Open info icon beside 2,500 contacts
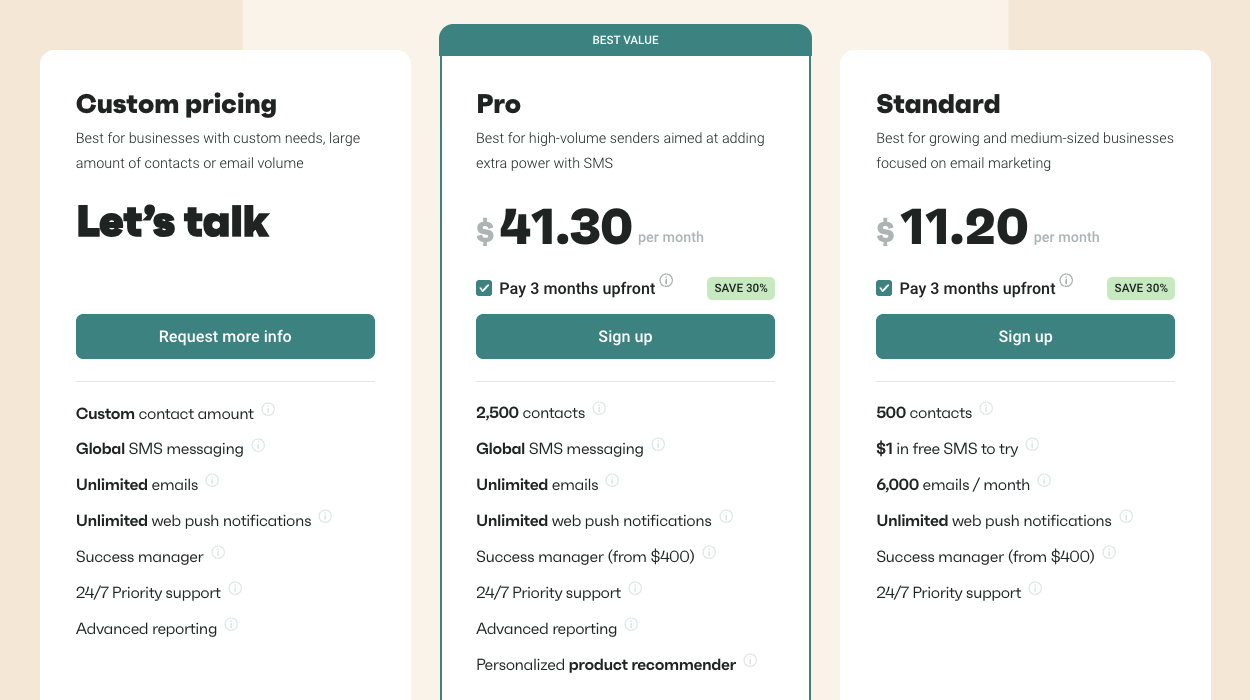1250x700 pixels. click(599, 408)
